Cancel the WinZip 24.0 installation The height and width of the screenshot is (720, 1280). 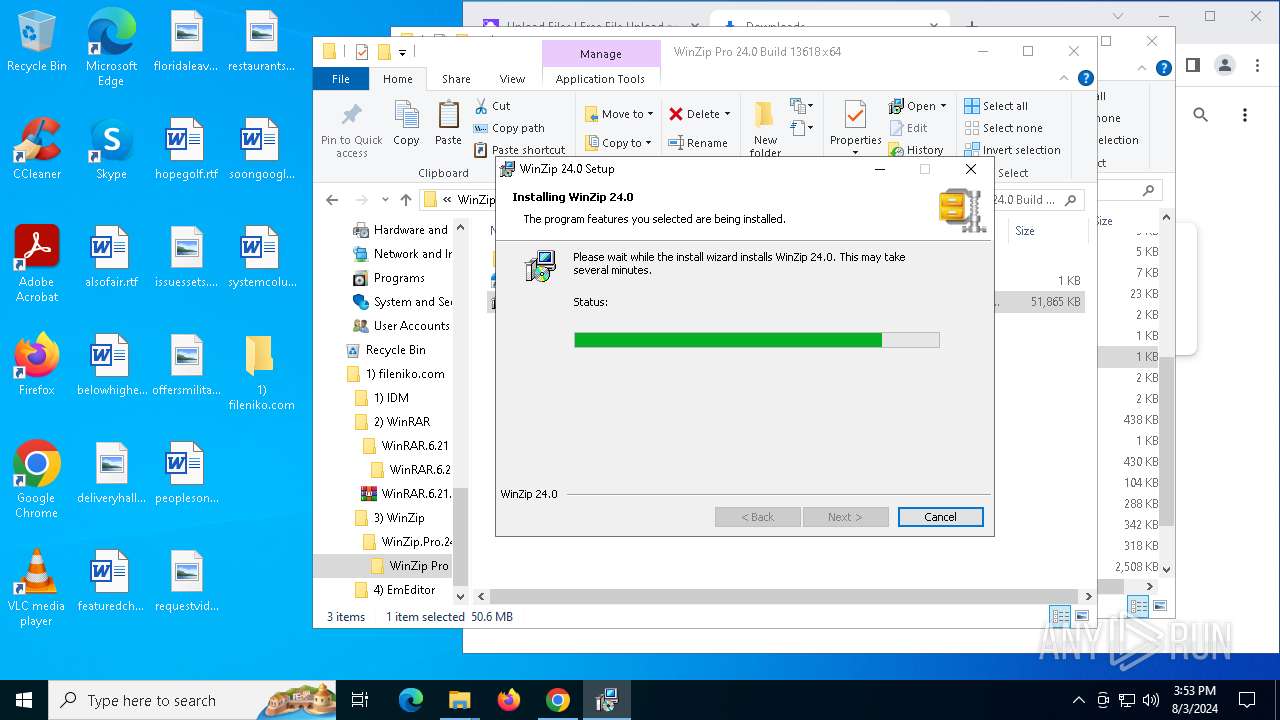940,517
